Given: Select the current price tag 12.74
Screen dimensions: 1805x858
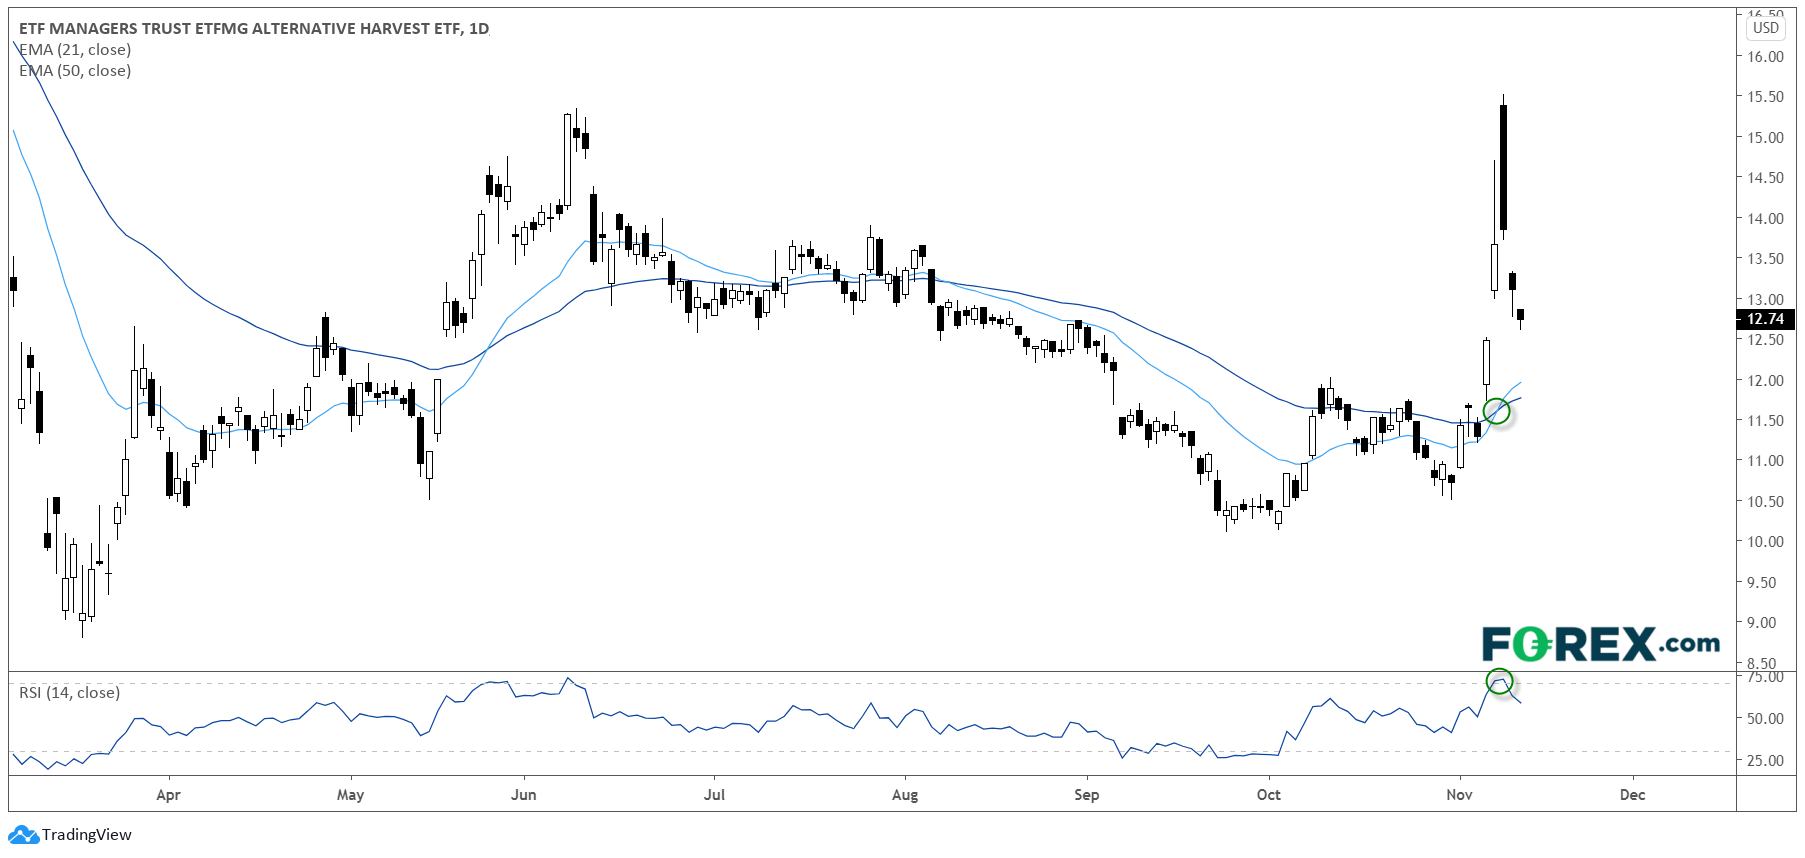Looking at the screenshot, I should [x=1765, y=319].
